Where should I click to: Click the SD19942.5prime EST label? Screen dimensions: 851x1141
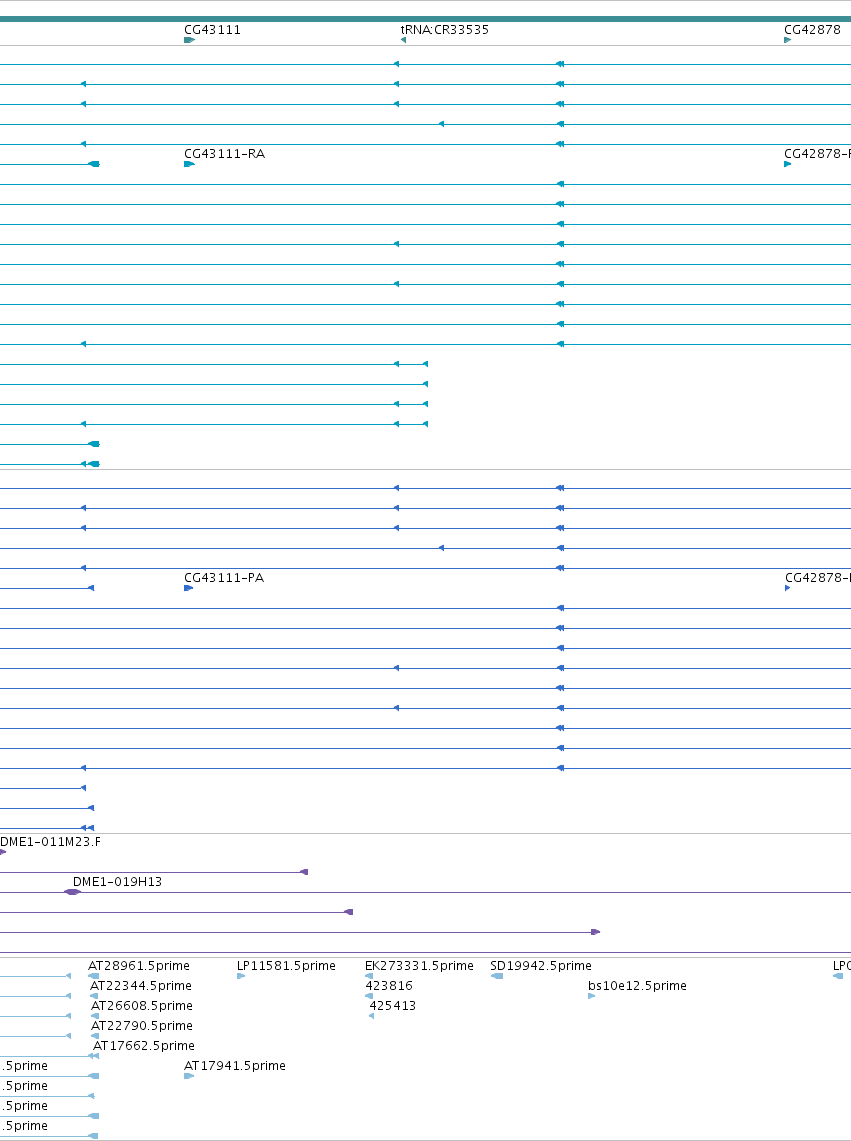(x=541, y=966)
